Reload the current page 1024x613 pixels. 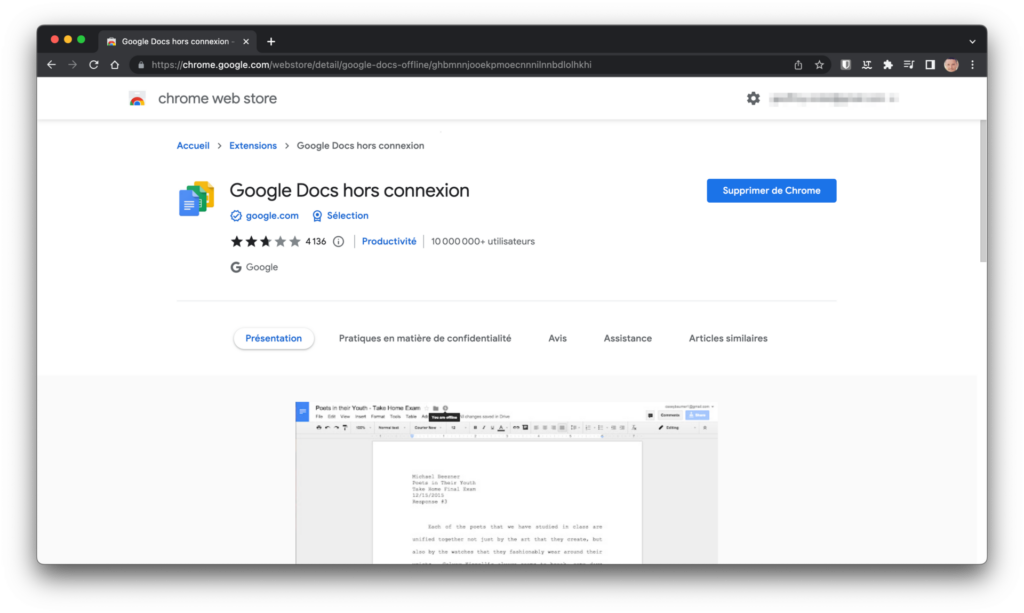(x=93, y=65)
